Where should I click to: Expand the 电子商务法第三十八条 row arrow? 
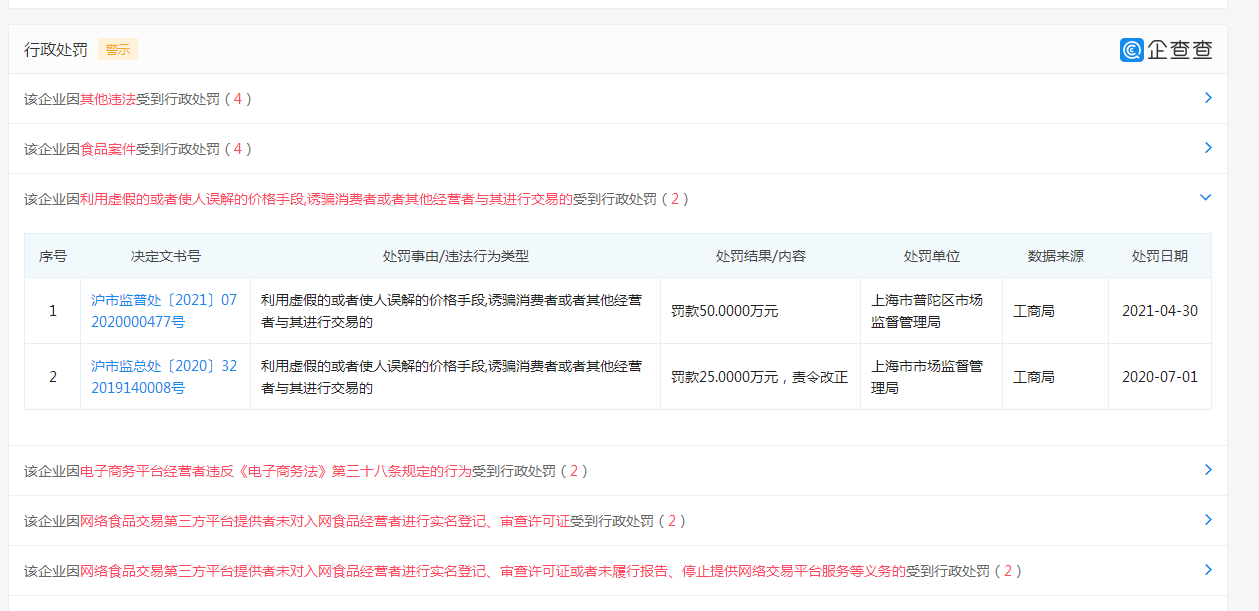(1208, 470)
